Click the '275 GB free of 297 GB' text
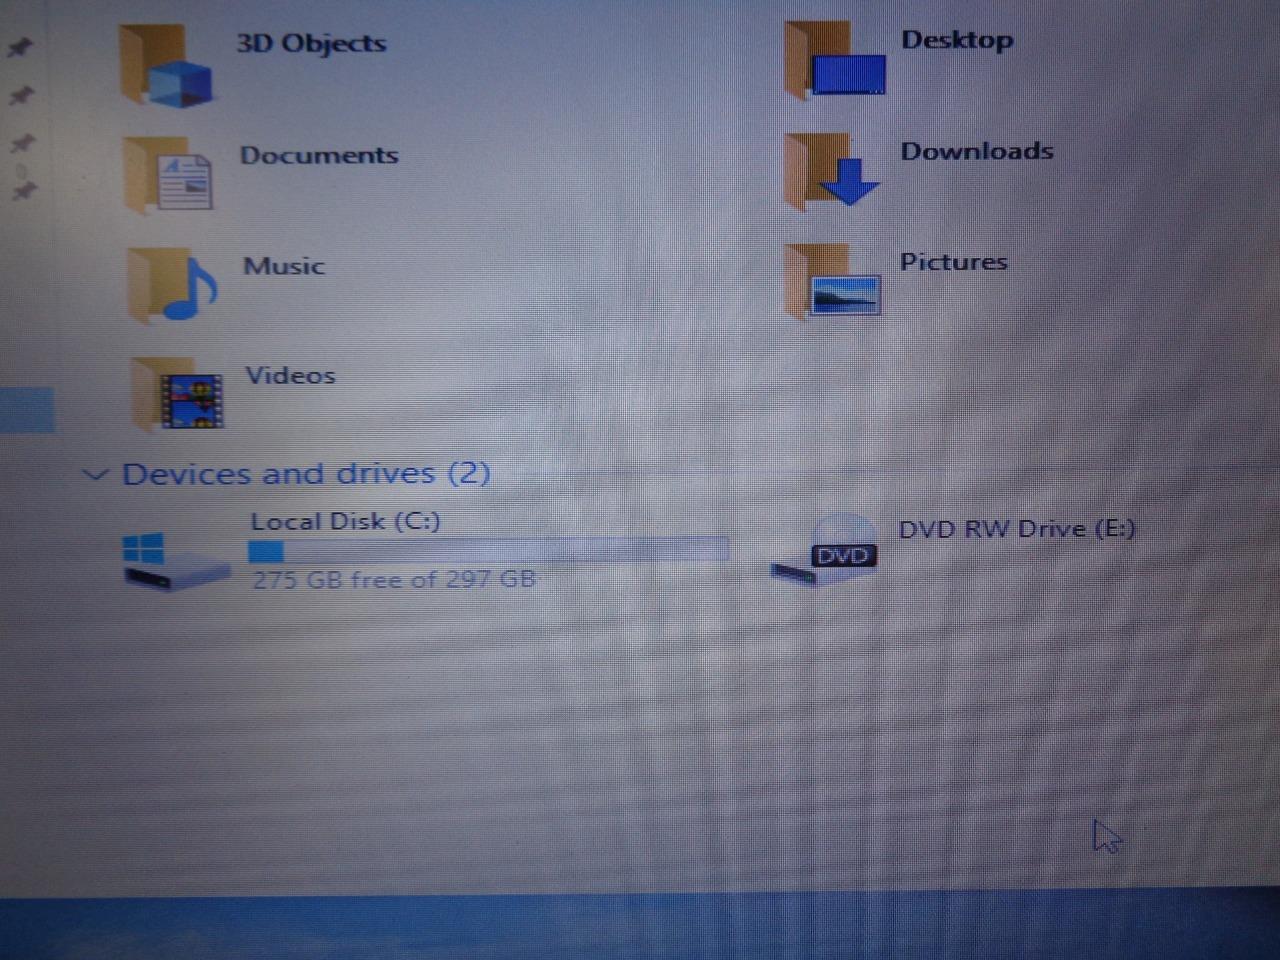1280x960 pixels. 394,579
